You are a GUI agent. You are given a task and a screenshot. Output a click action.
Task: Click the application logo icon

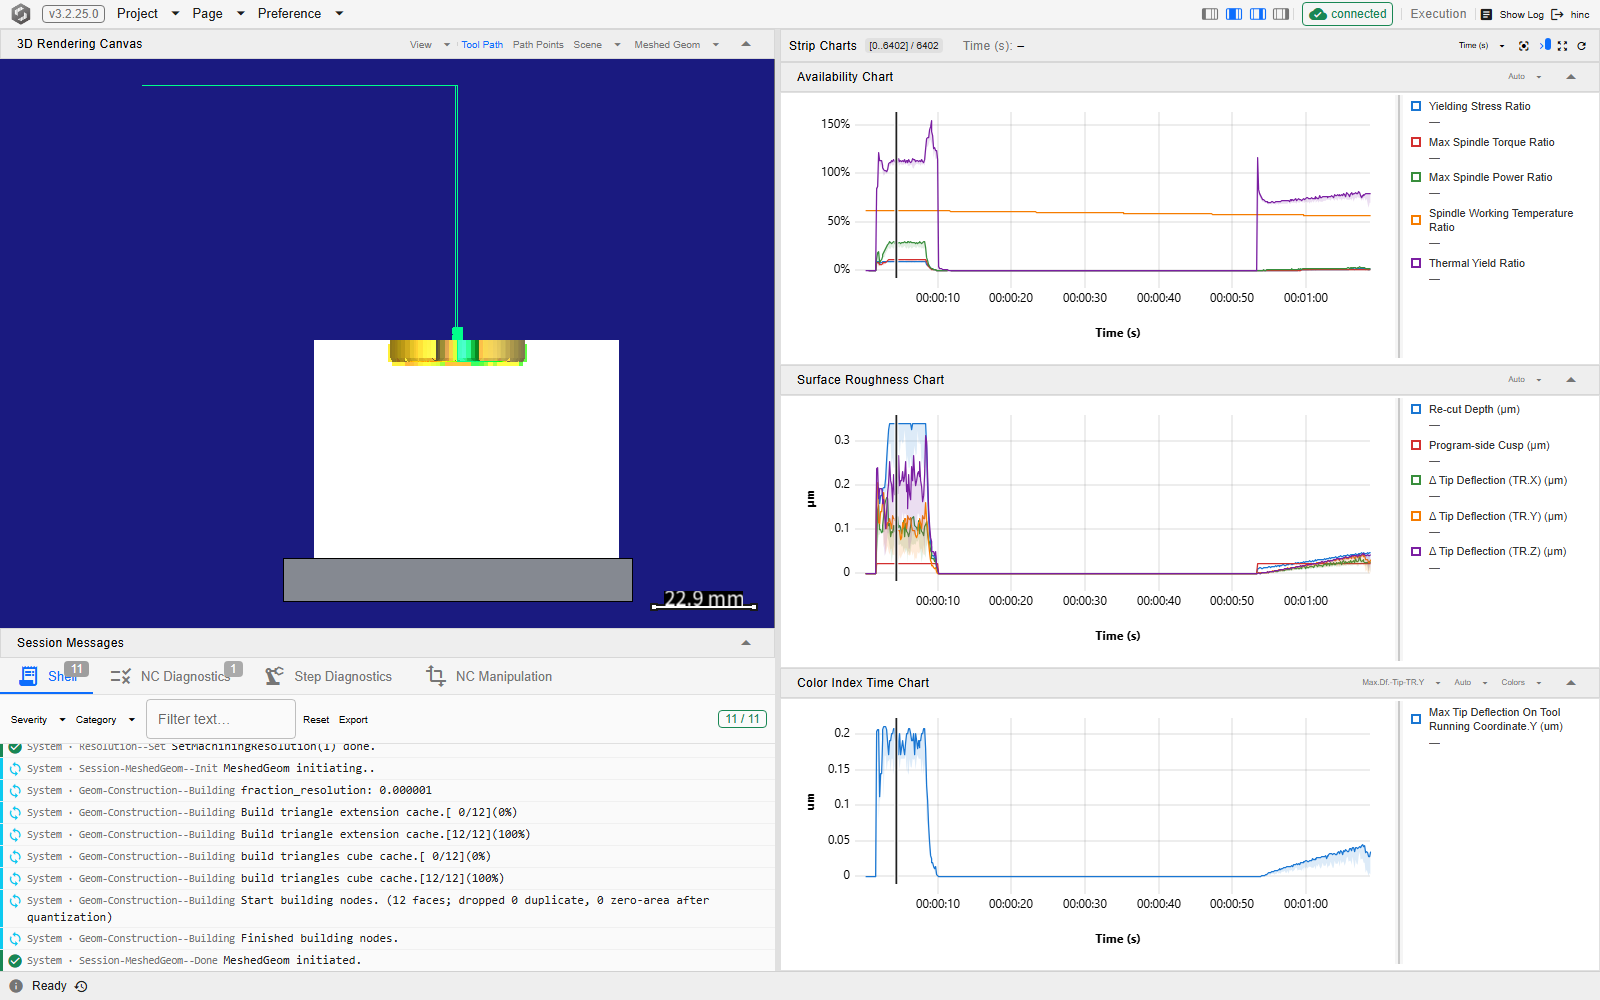point(20,14)
